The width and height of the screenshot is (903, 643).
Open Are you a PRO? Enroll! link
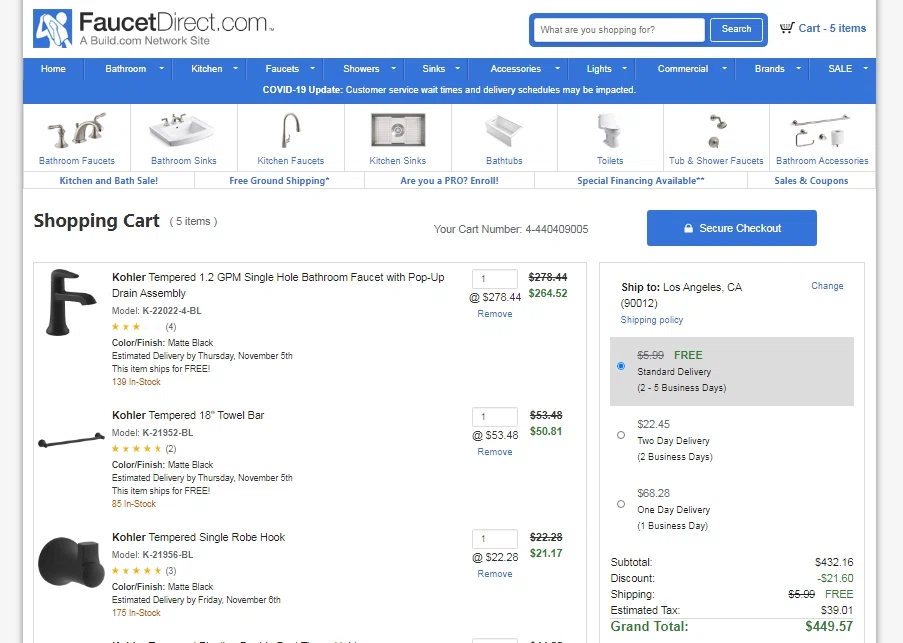point(449,181)
